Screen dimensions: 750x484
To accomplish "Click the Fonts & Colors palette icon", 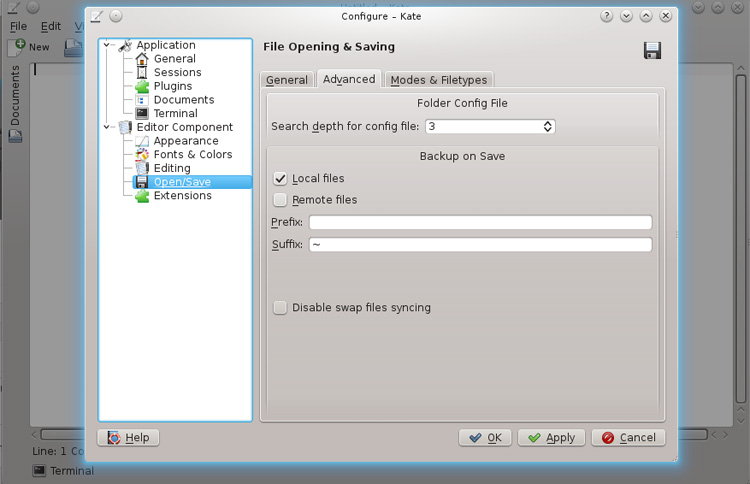I will [x=142, y=154].
